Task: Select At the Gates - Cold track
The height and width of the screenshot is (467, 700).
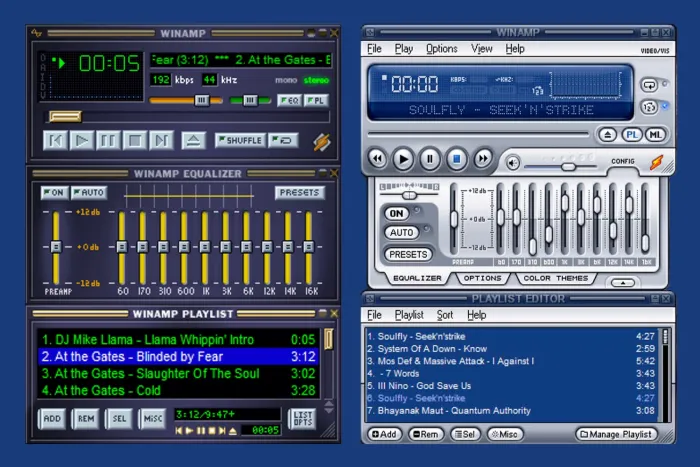Action: point(179,391)
